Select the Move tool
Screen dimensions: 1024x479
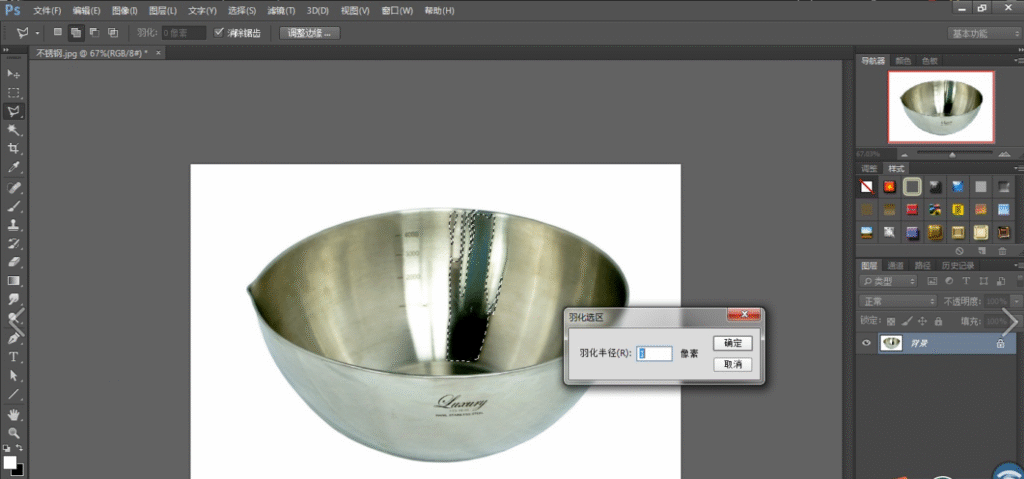13,74
